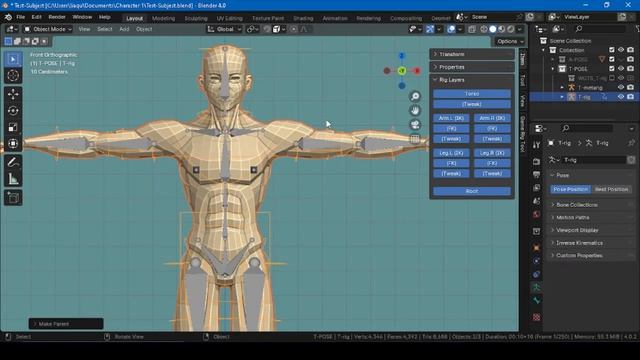Screen dimensions: 640x360
Task: Expand the Make Parent operator panel
Action: 66,324
